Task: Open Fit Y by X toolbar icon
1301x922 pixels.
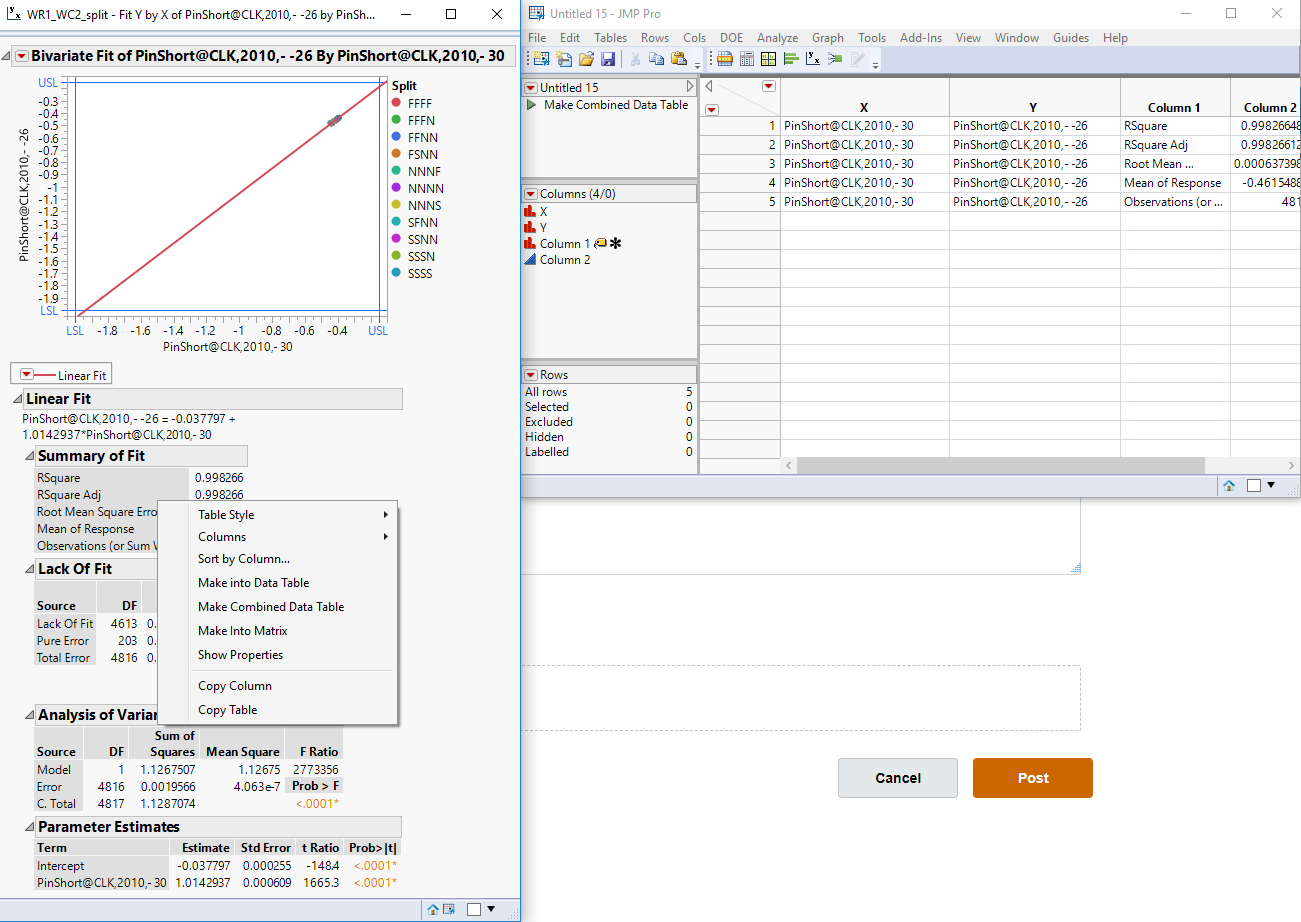Action: [x=812, y=58]
